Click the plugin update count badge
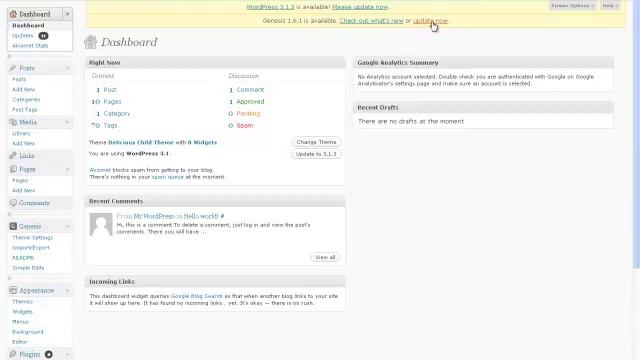The width and height of the screenshot is (640, 360). click(x=49, y=354)
